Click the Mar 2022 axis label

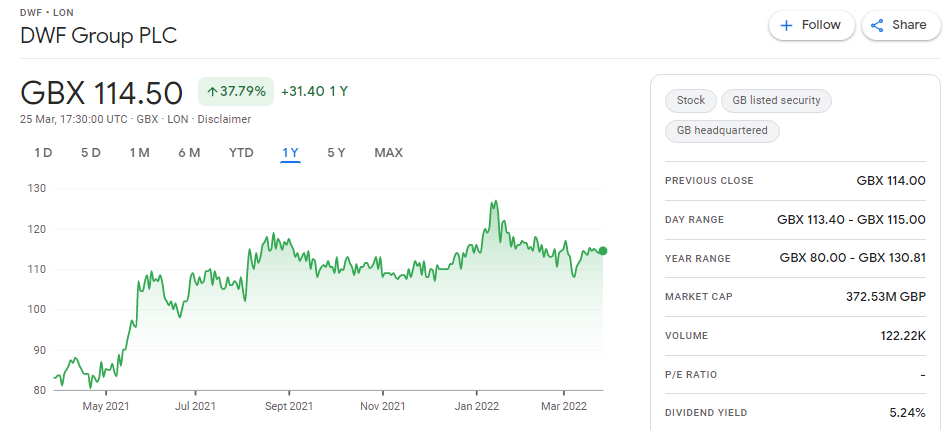point(564,406)
